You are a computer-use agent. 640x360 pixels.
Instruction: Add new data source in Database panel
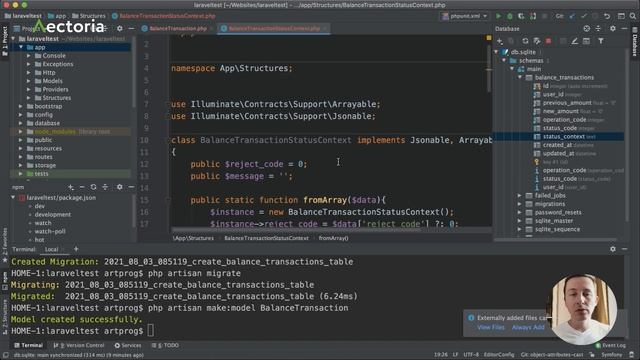500,41
